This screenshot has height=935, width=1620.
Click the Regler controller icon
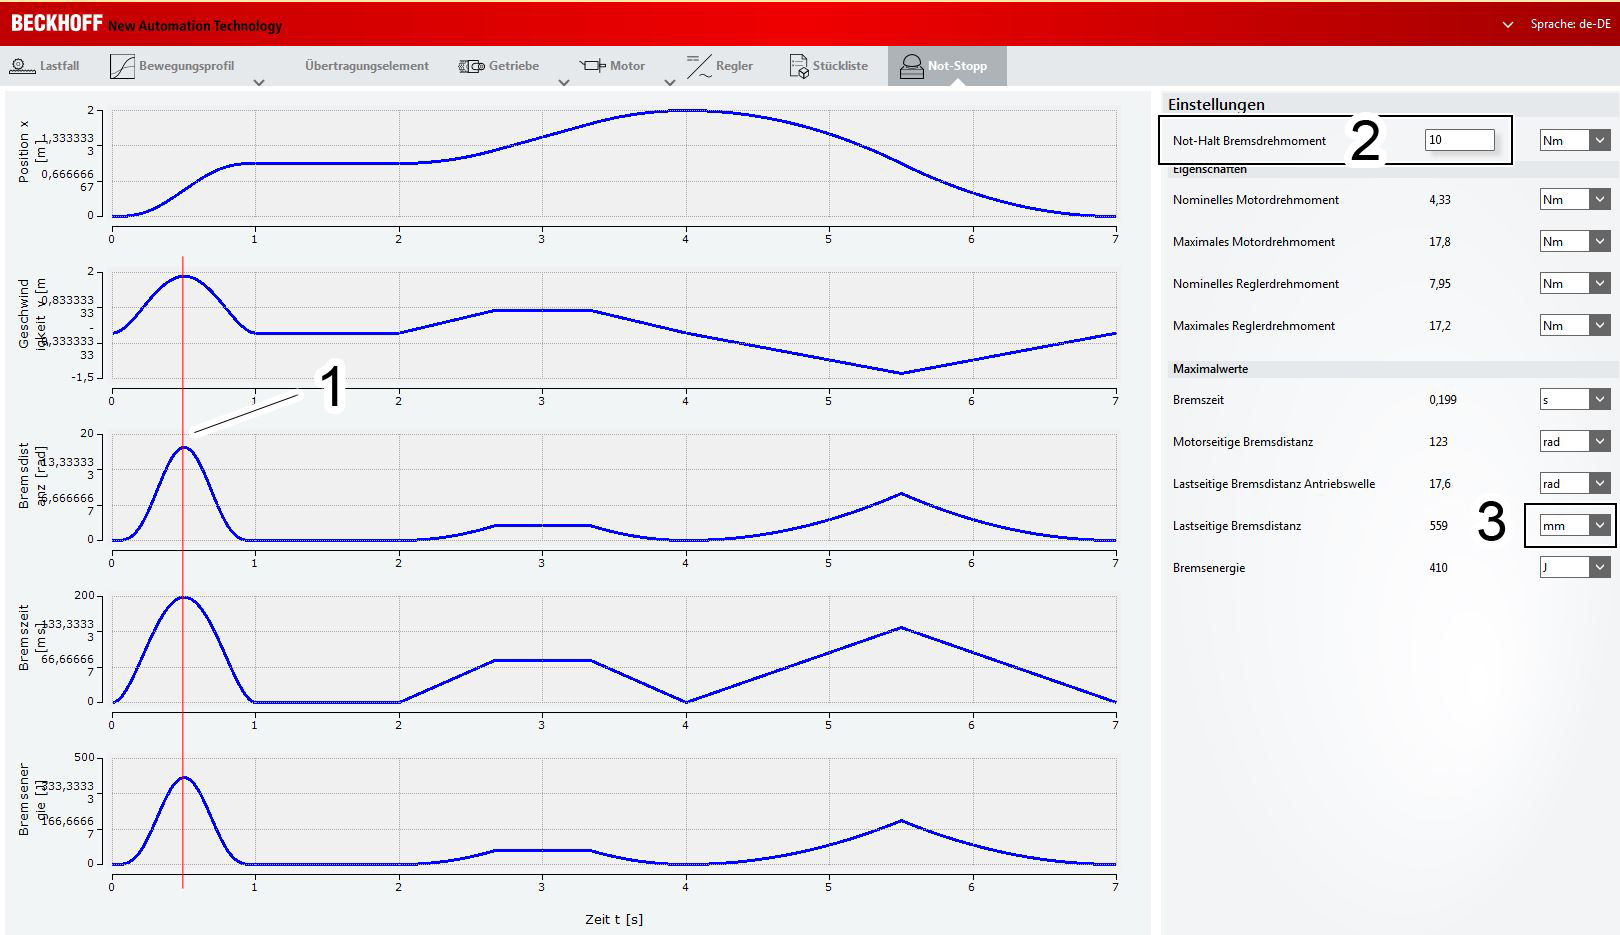coord(699,66)
